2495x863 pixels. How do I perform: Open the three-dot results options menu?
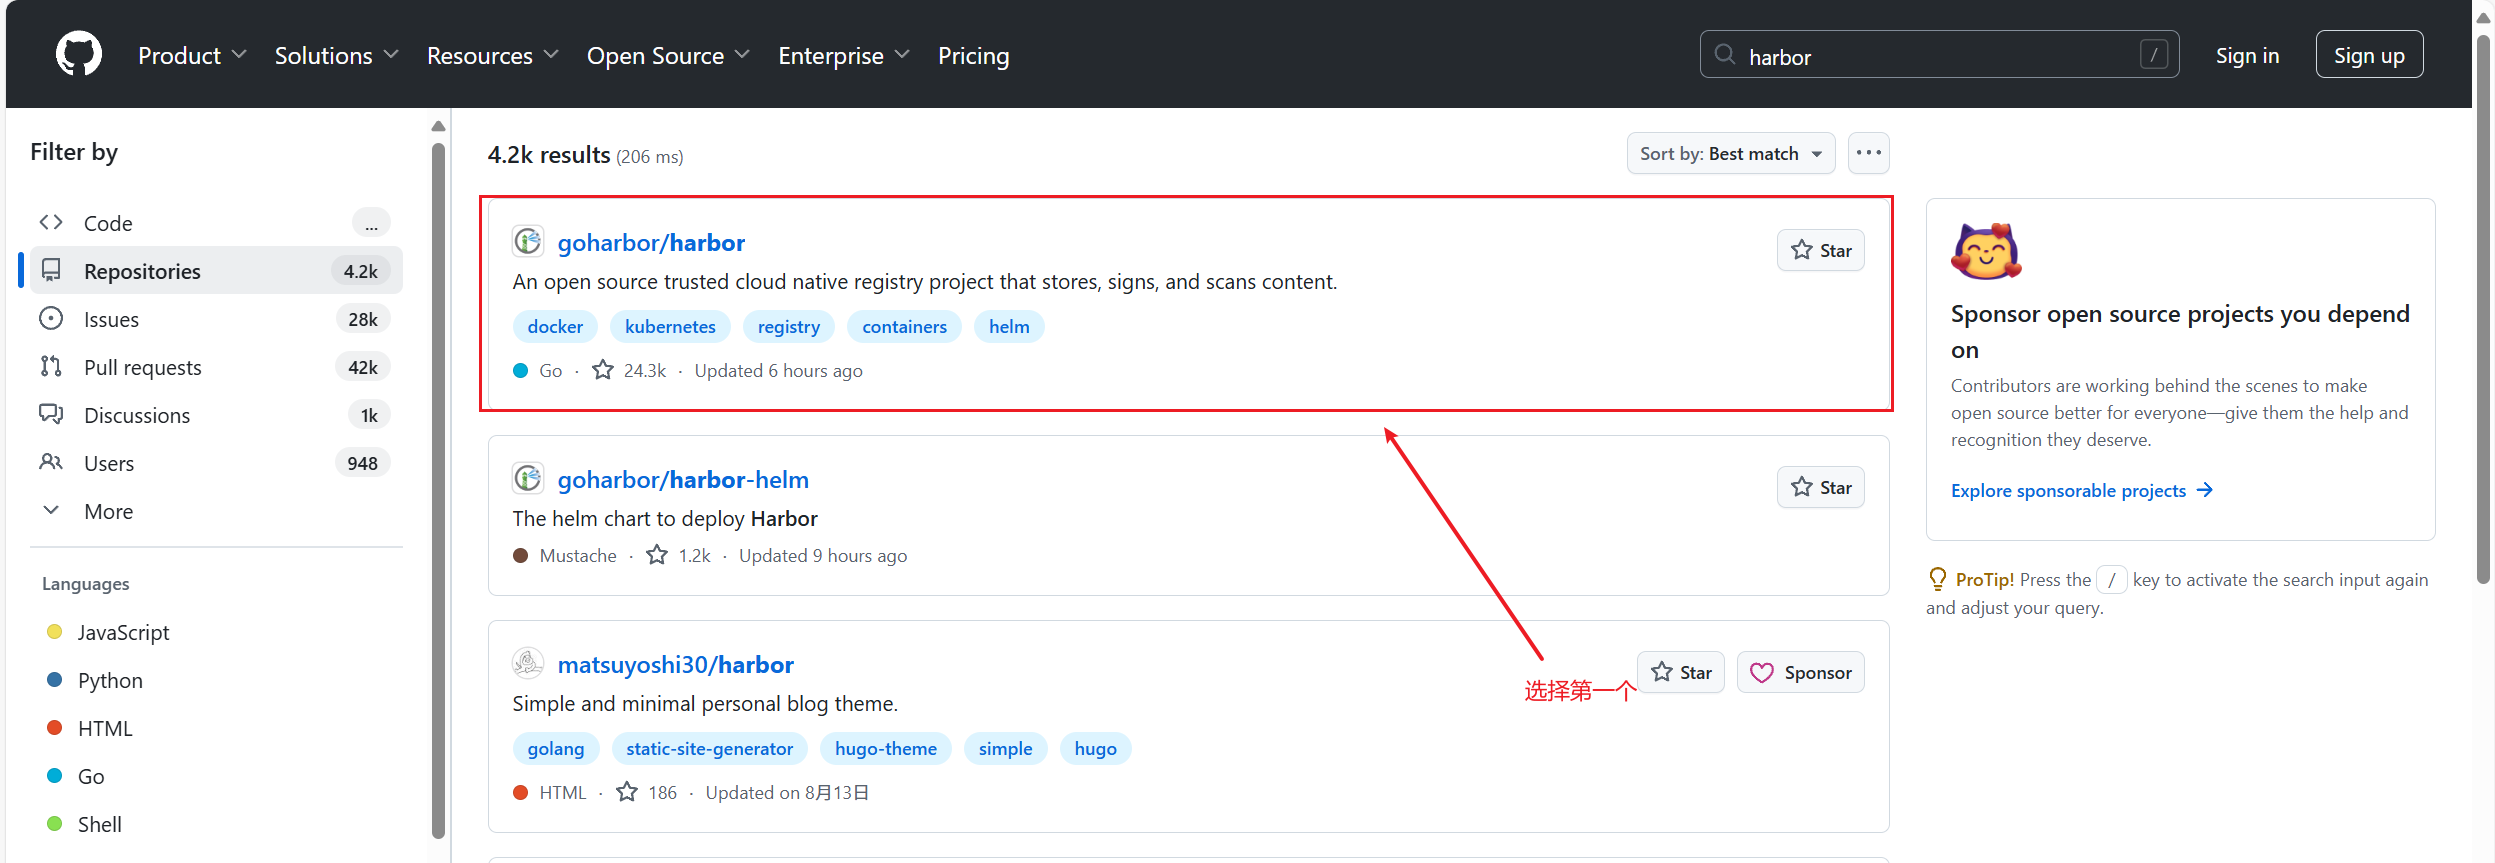click(1868, 153)
